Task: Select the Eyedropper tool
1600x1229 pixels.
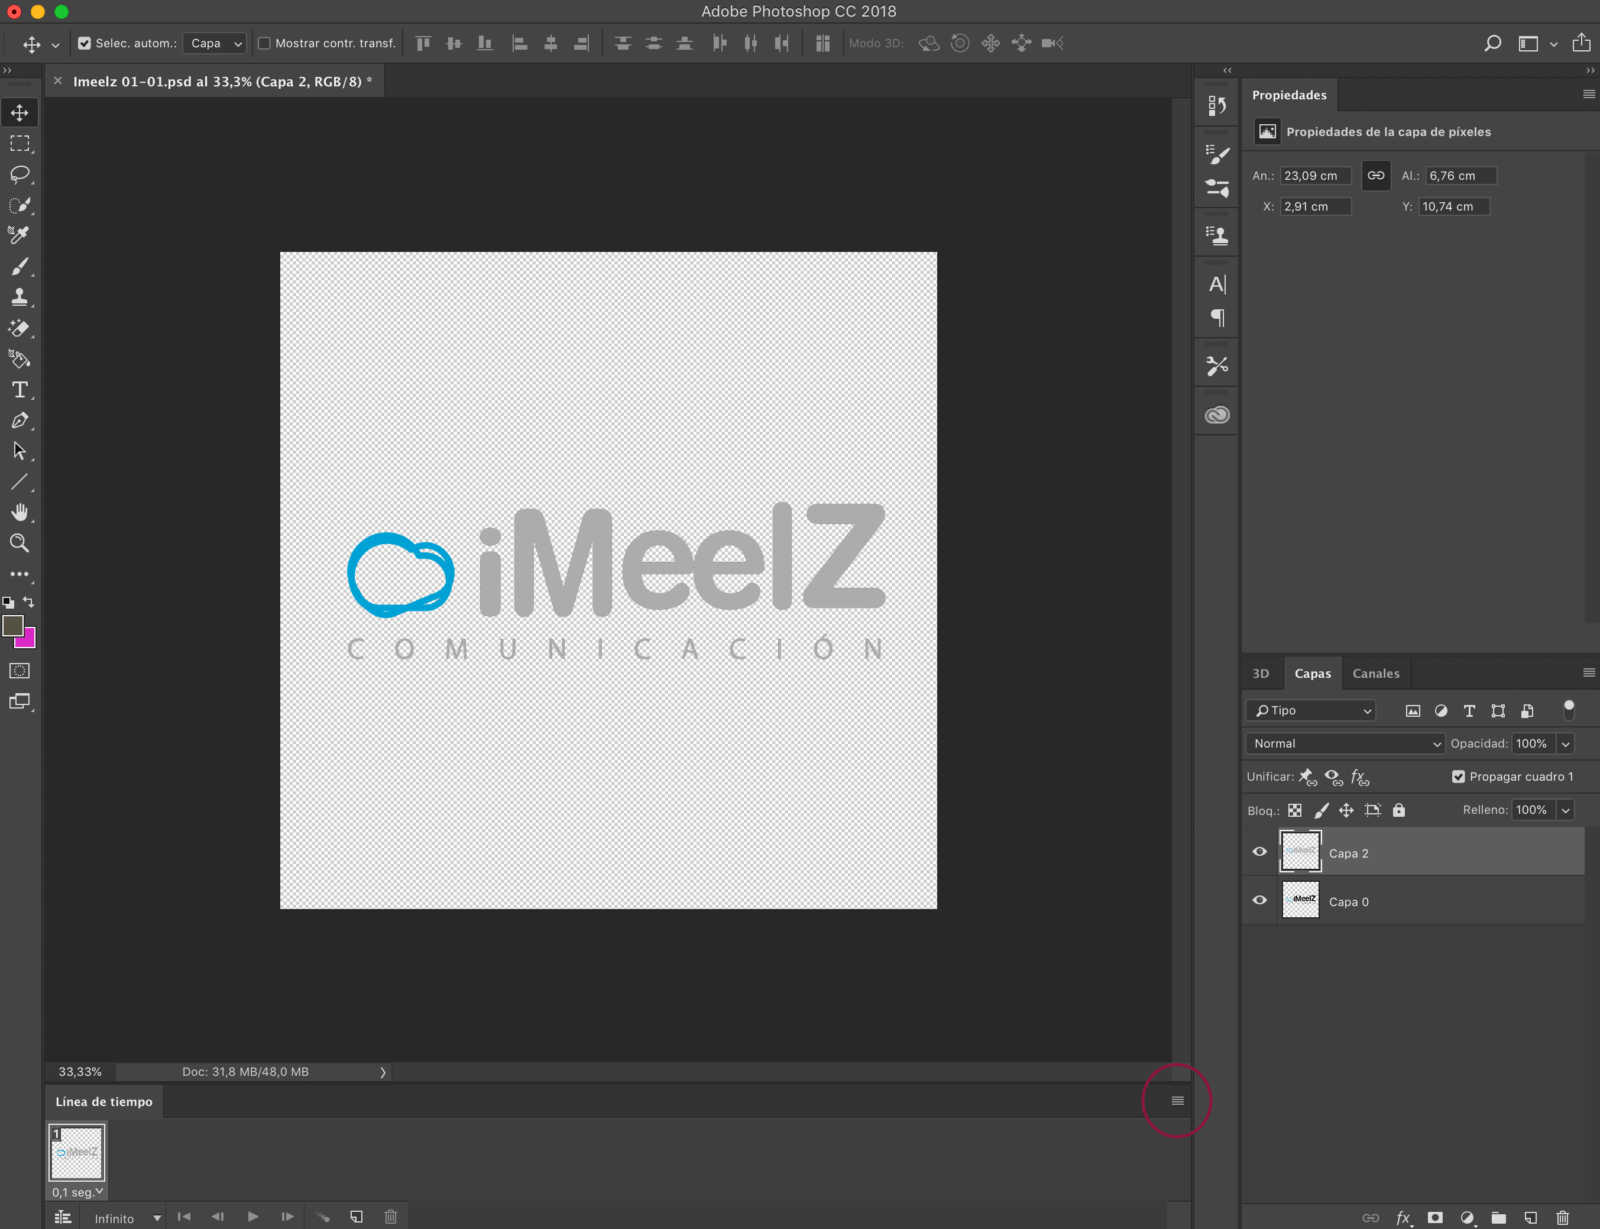Action: pos(20,236)
